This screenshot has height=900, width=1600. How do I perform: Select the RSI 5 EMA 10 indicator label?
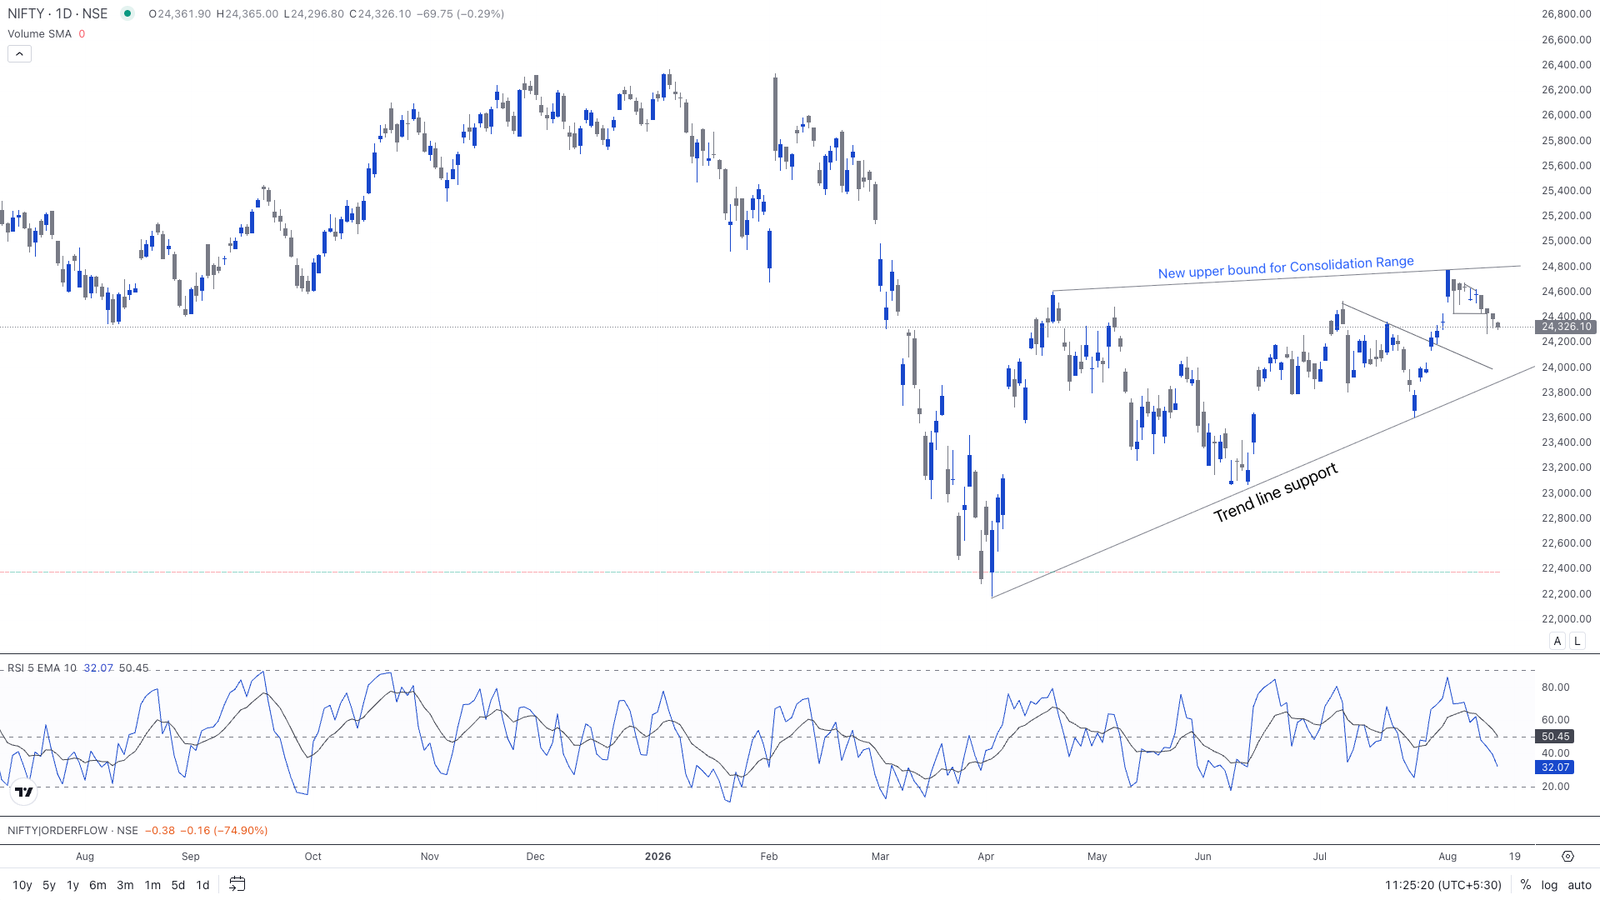[x=42, y=668]
